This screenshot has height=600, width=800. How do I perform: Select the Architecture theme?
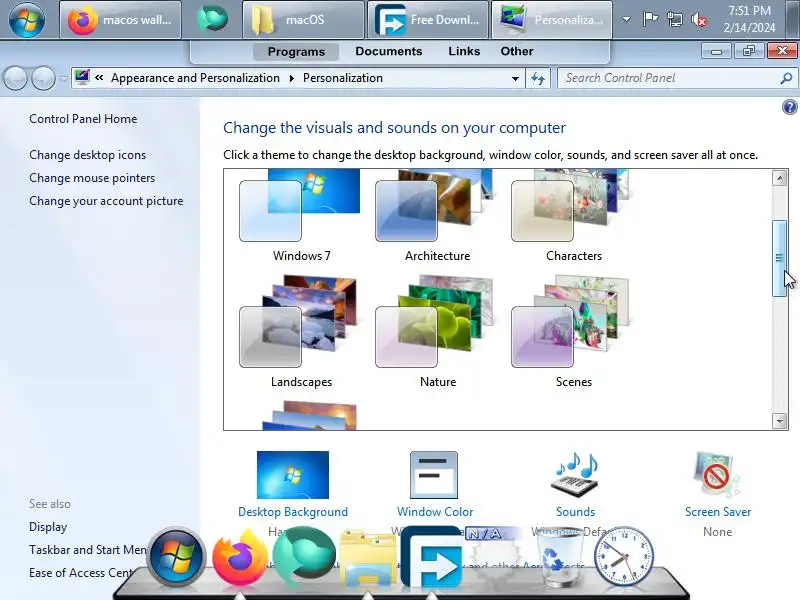pyautogui.click(x=437, y=217)
